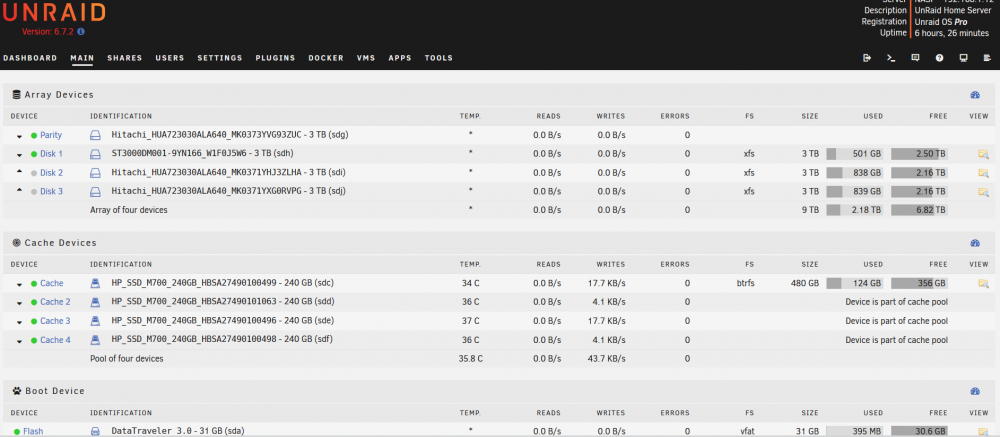The height and width of the screenshot is (437, 1000).
Task: Open the Settings tab
Action: click(x=219, y=58)
